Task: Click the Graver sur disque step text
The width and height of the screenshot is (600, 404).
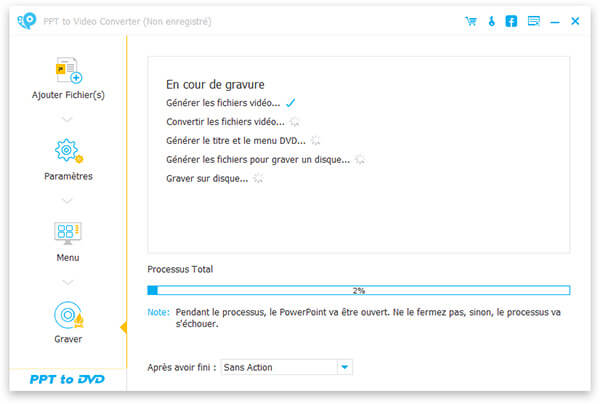Action: 207,178
